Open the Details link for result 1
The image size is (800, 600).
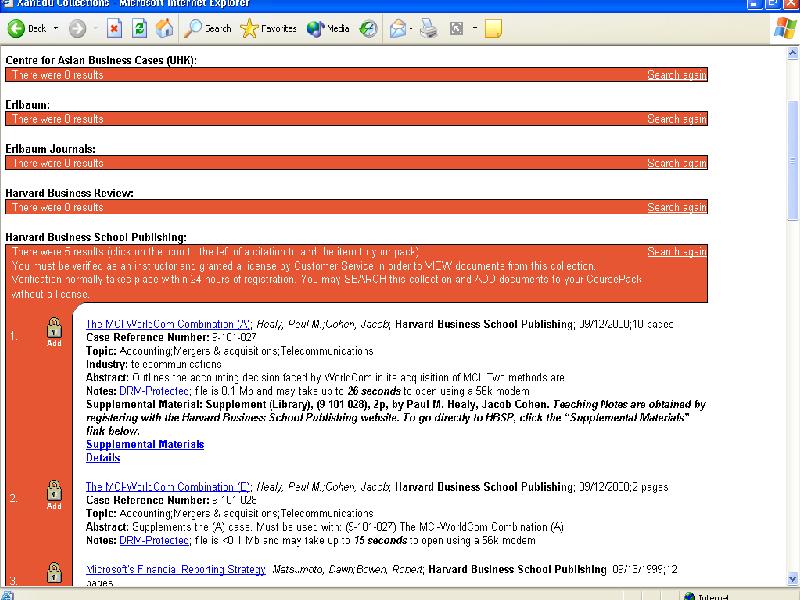point(103,458)
